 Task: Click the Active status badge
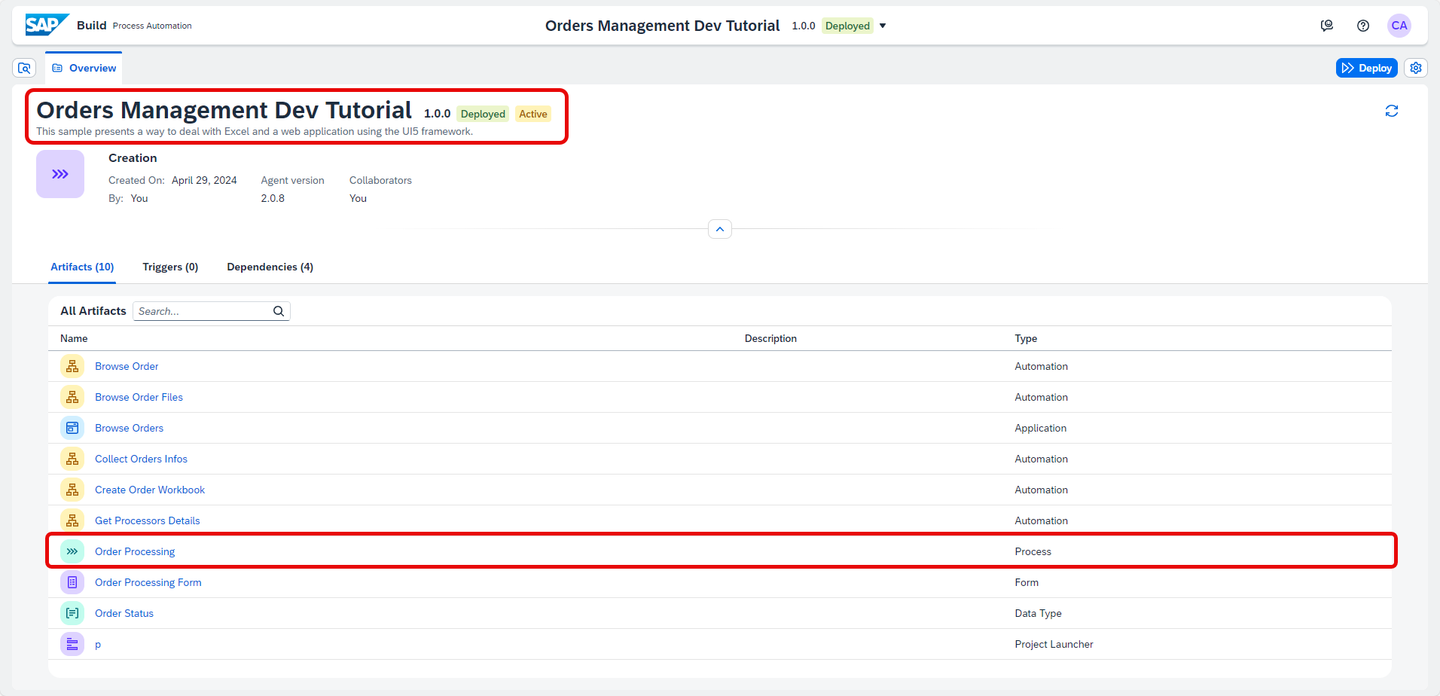[x=533, y=114]
